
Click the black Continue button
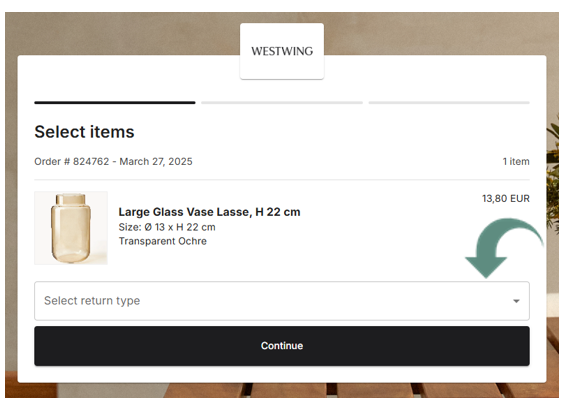pyautogui.click(x=282, y=346)
